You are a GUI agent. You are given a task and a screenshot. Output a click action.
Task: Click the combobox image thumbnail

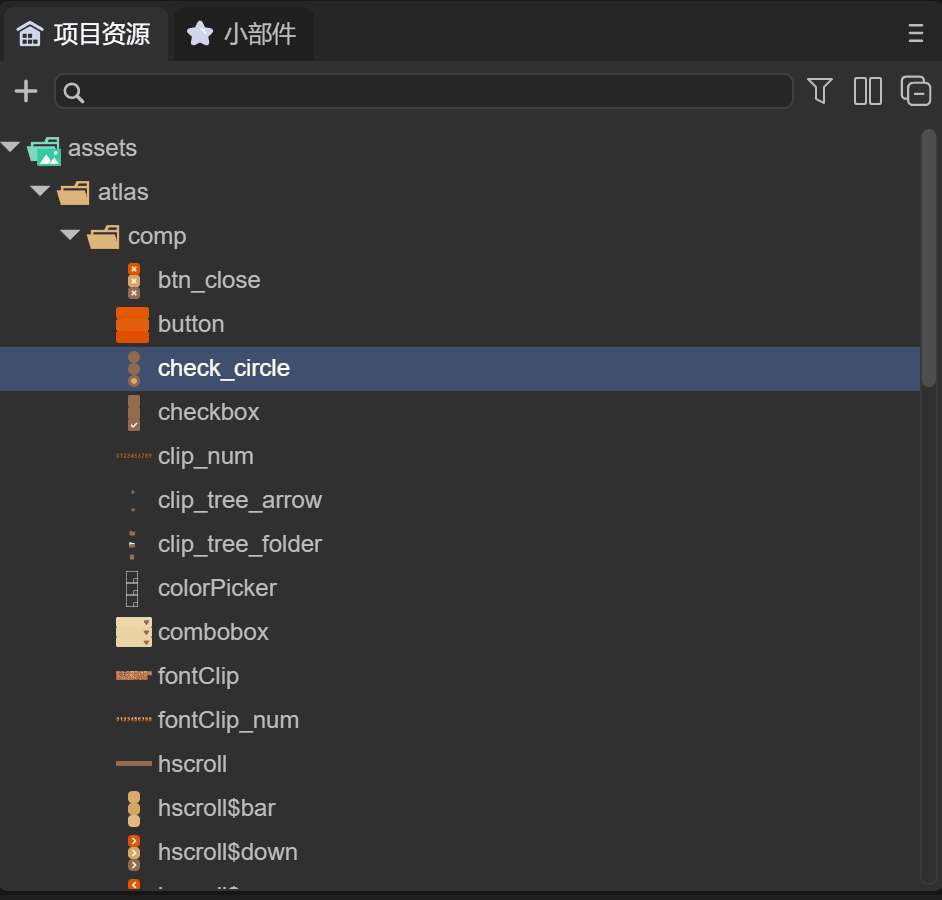coord(133,632)
